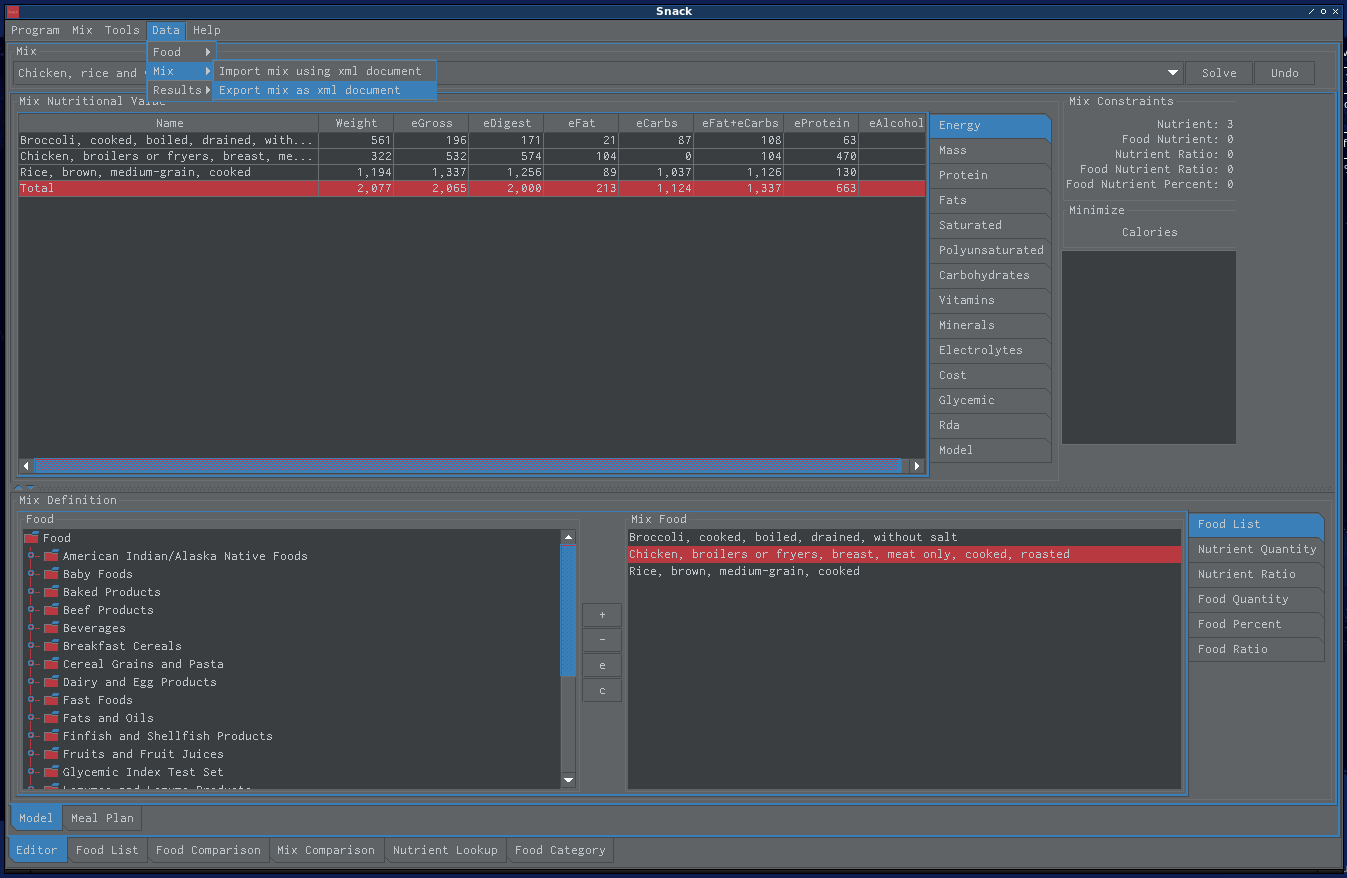Switch to the Mass tab
Screen dimensions: 1347x878
click(x=990, y=151)
